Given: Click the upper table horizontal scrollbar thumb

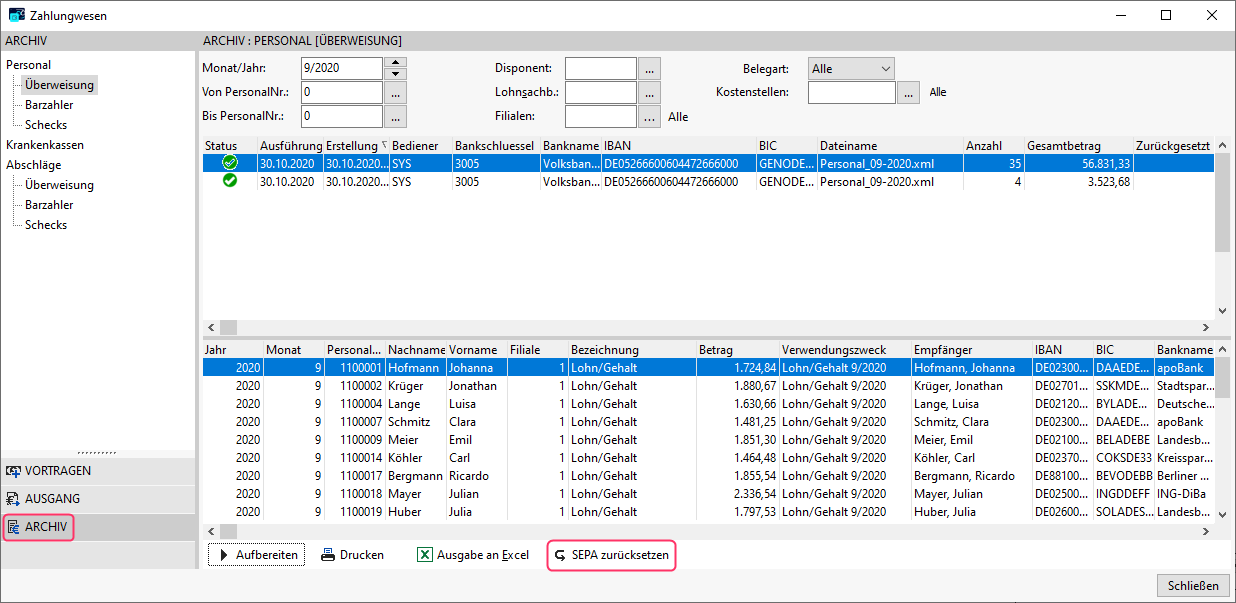Looking at the screenshot, I should [229, 327].
